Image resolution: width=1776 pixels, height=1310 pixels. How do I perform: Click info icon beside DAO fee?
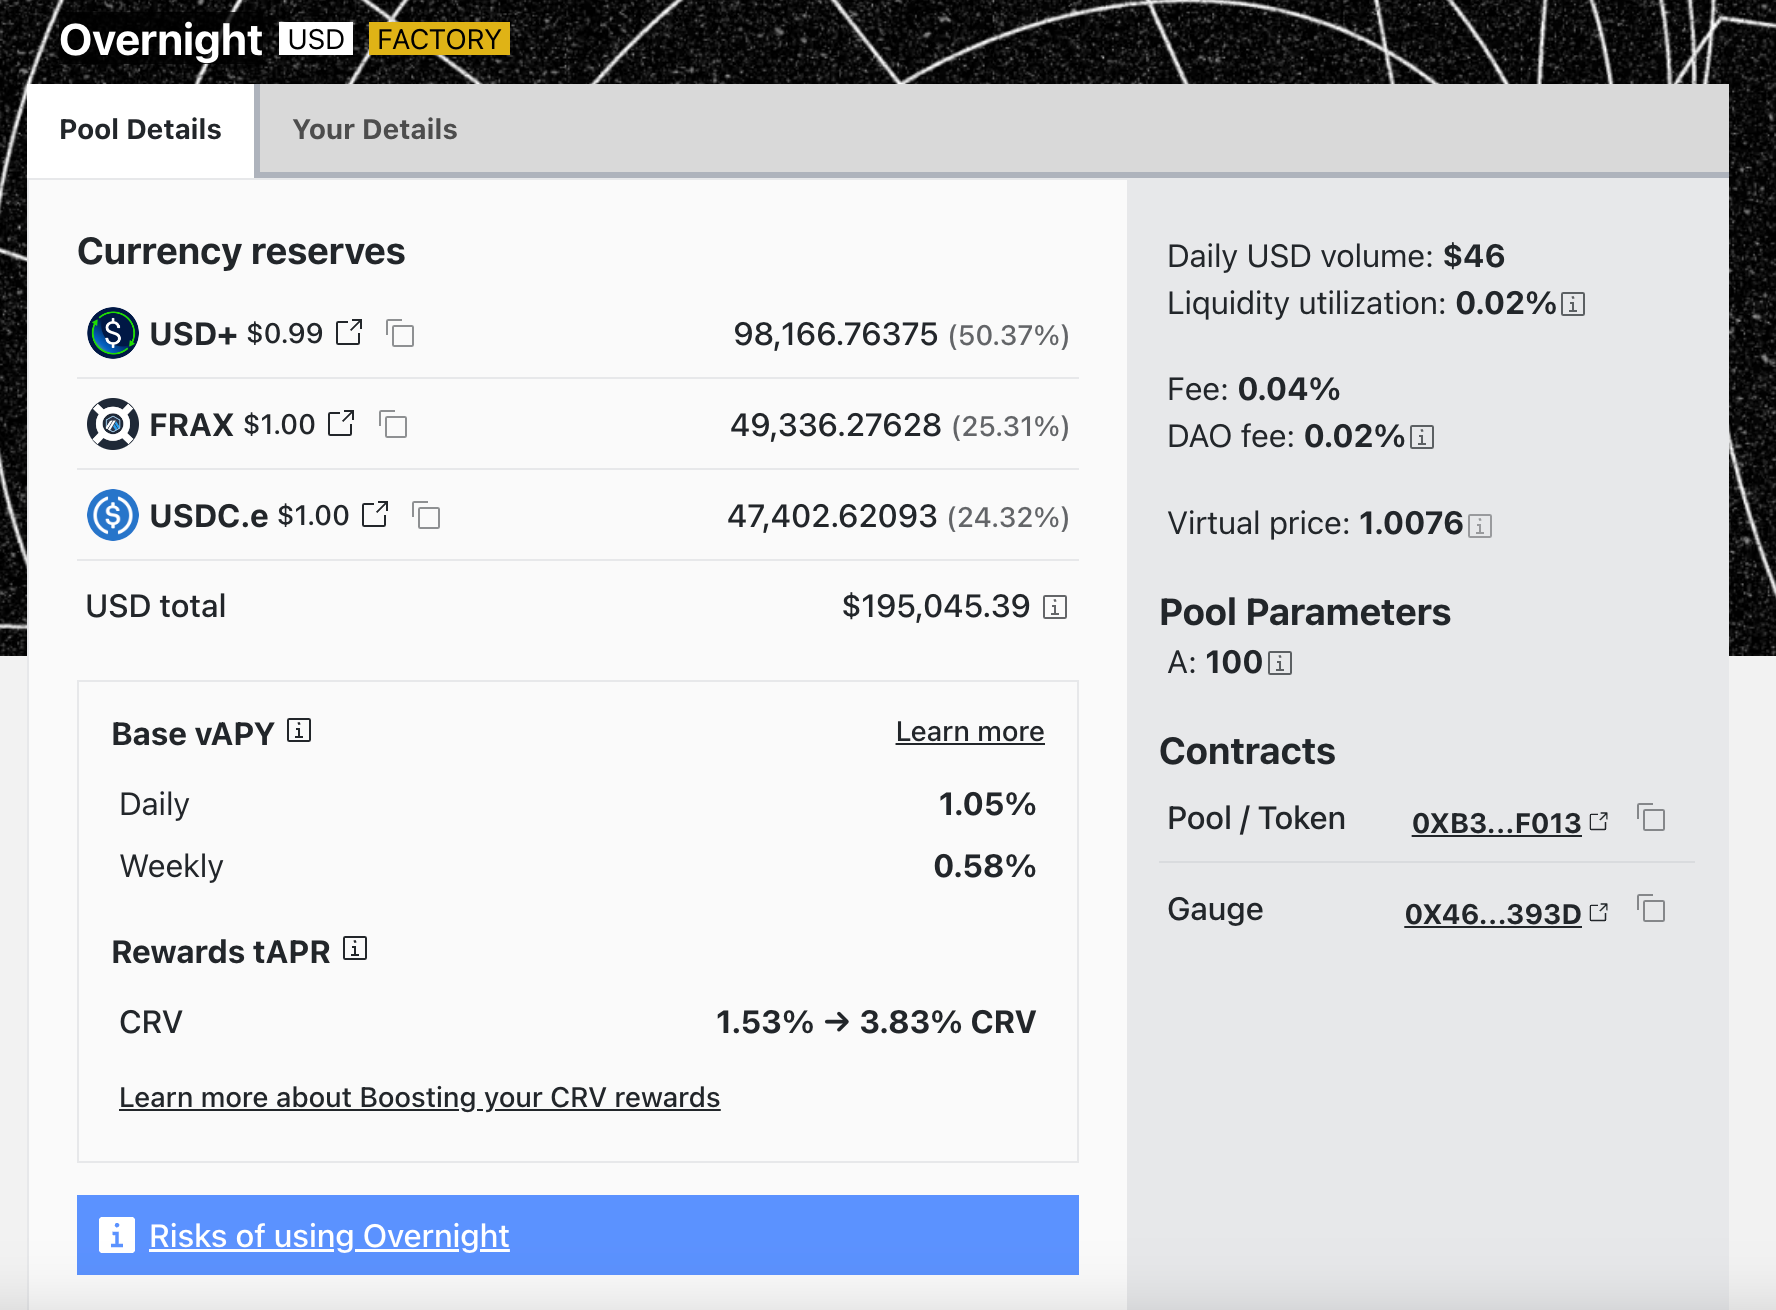(1421, 437)
